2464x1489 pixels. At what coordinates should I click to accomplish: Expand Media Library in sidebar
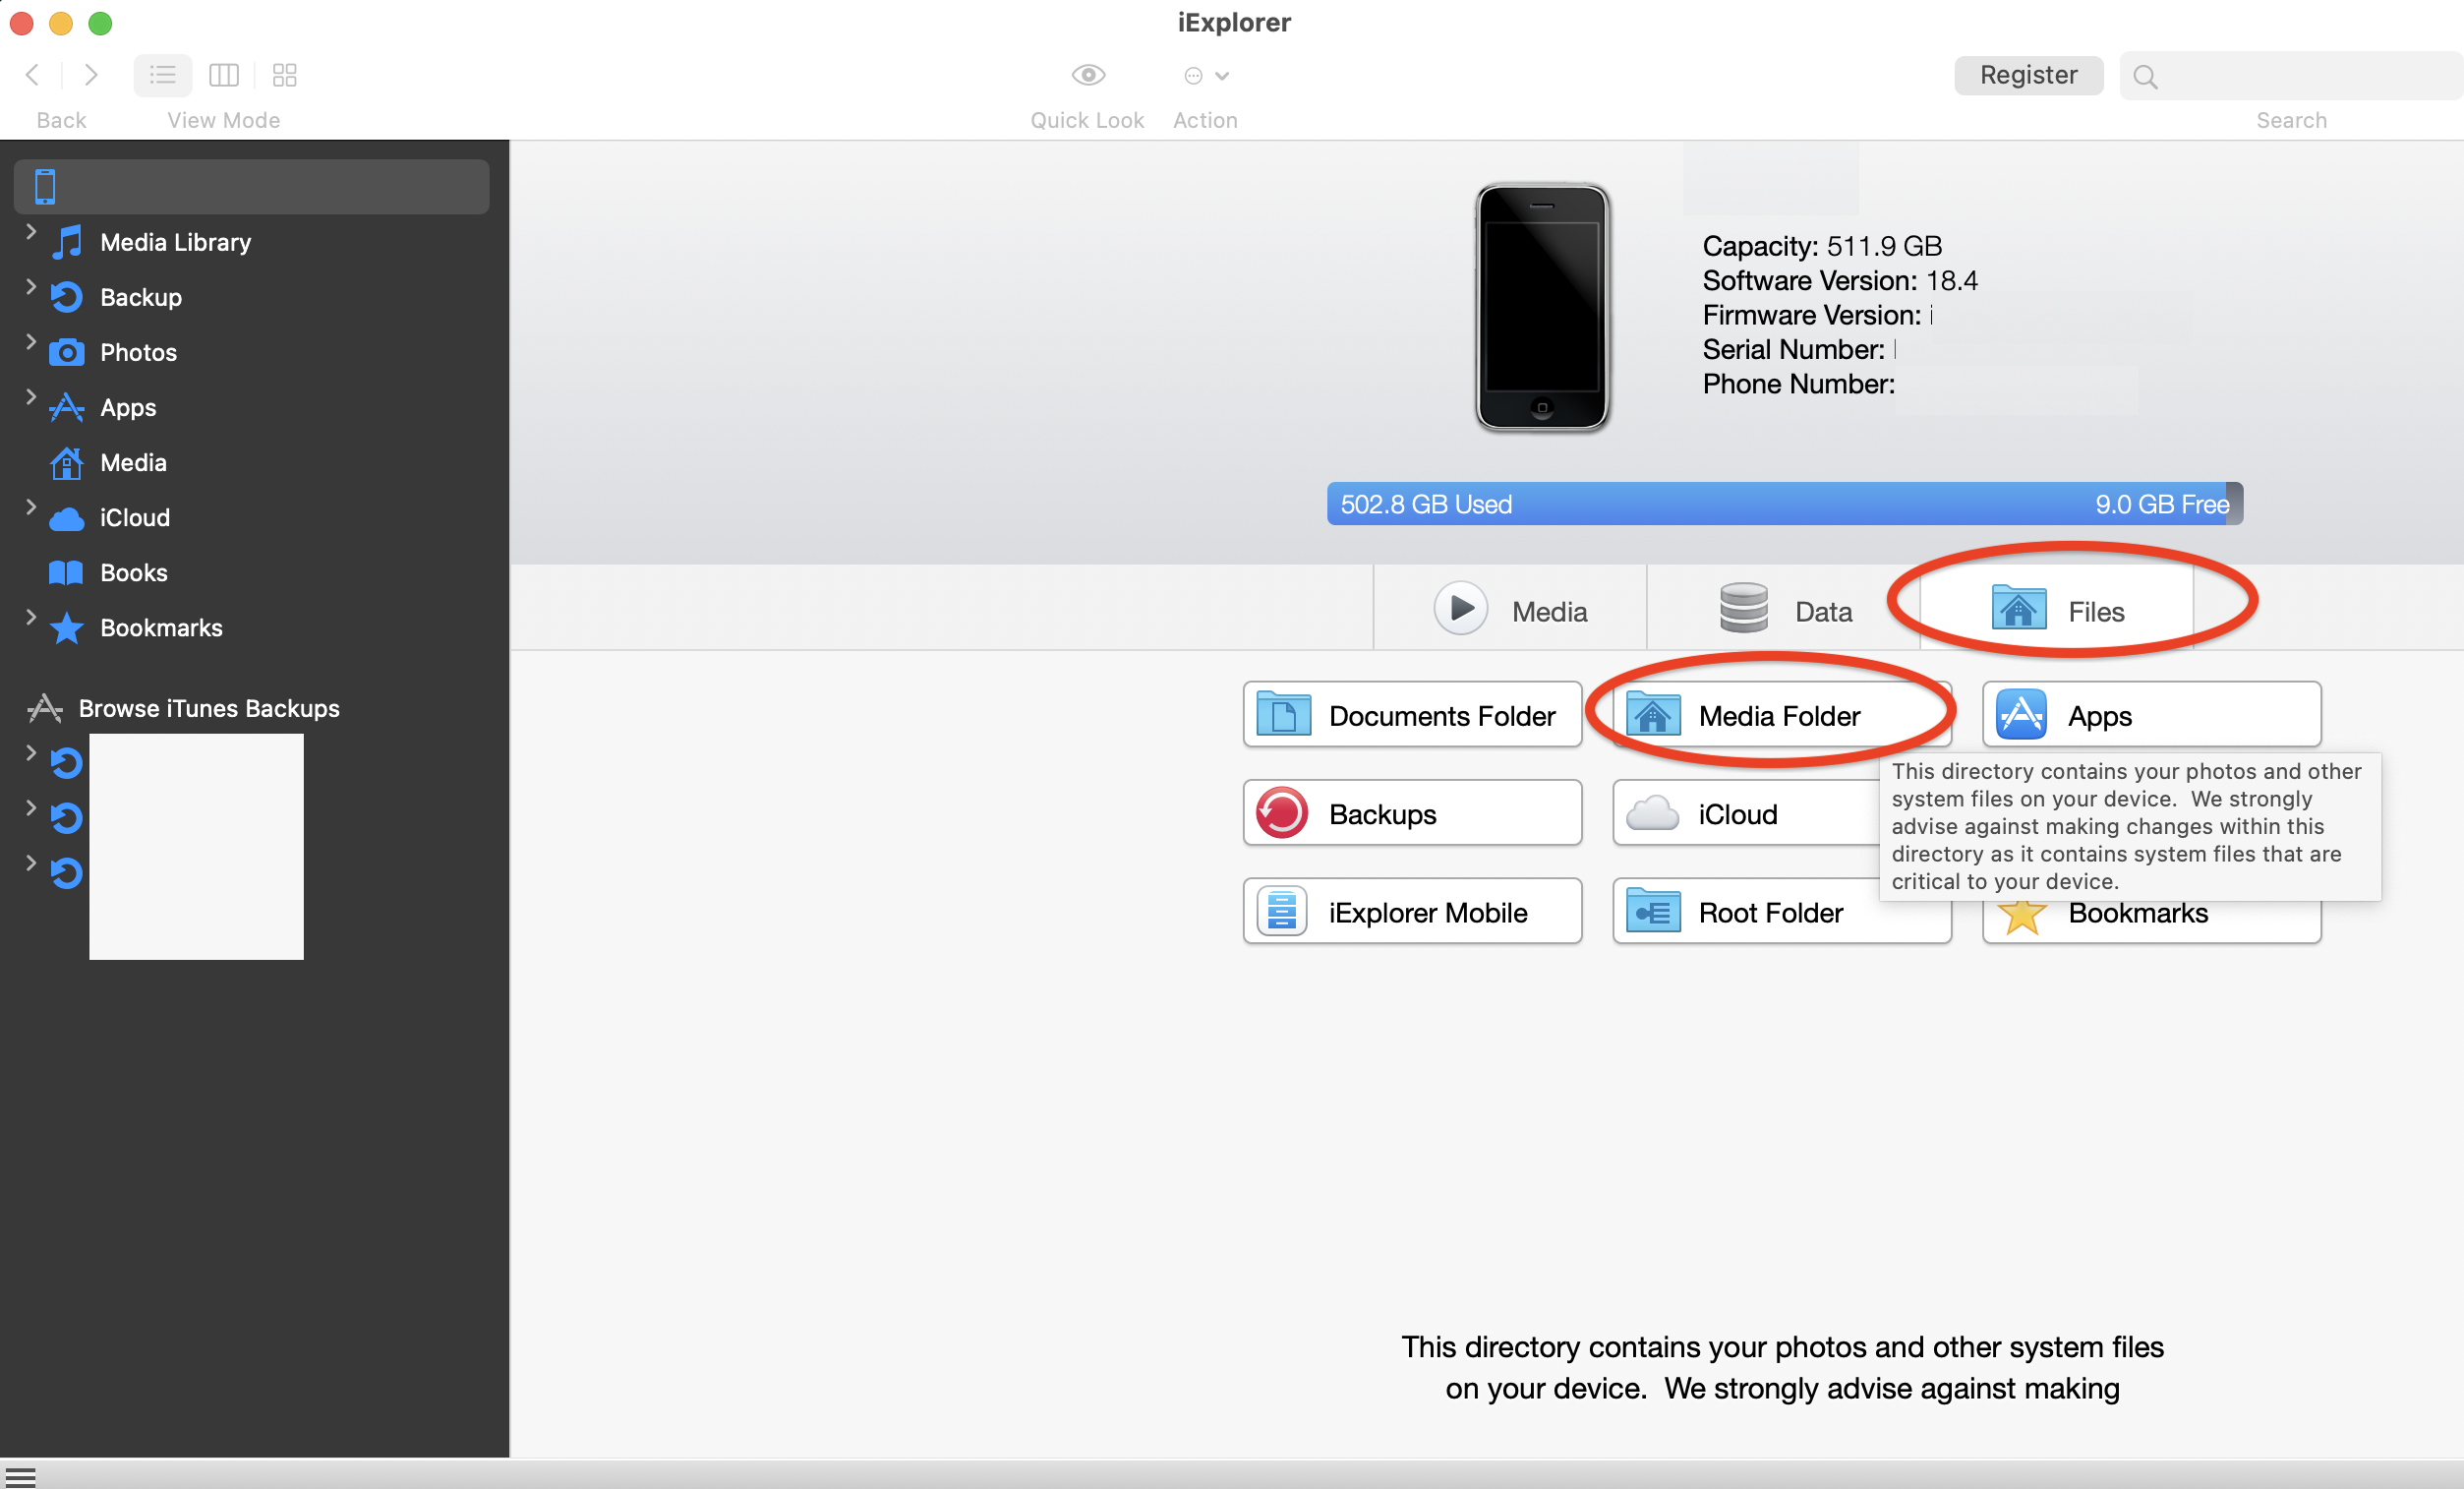coord(31,232)
